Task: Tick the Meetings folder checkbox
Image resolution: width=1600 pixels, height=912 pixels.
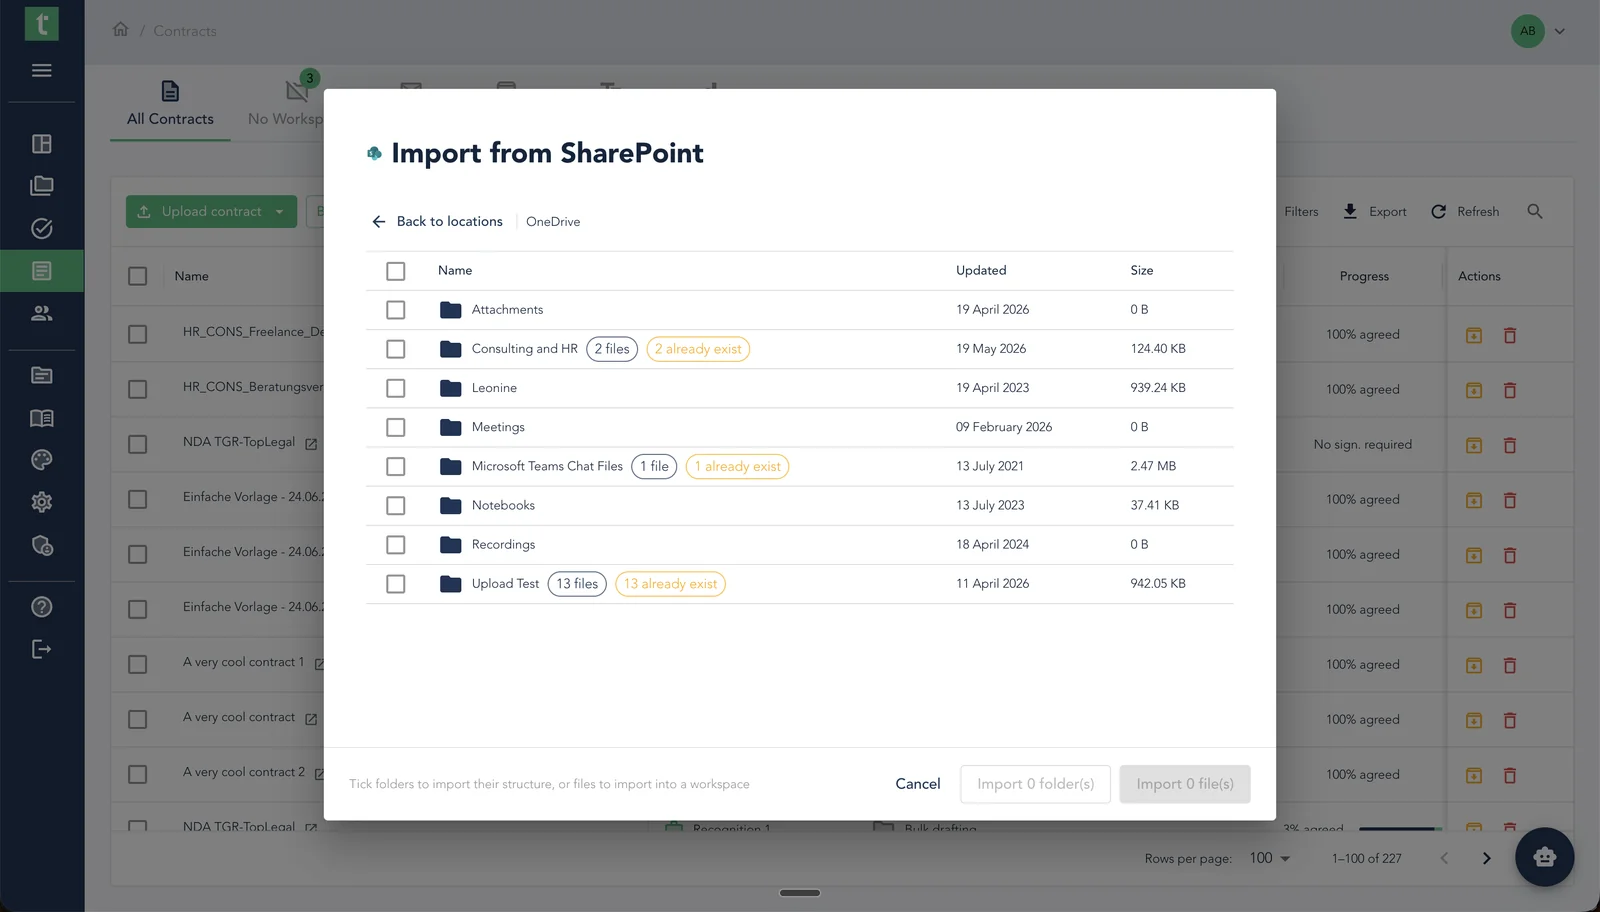Action: click(396, 427)
